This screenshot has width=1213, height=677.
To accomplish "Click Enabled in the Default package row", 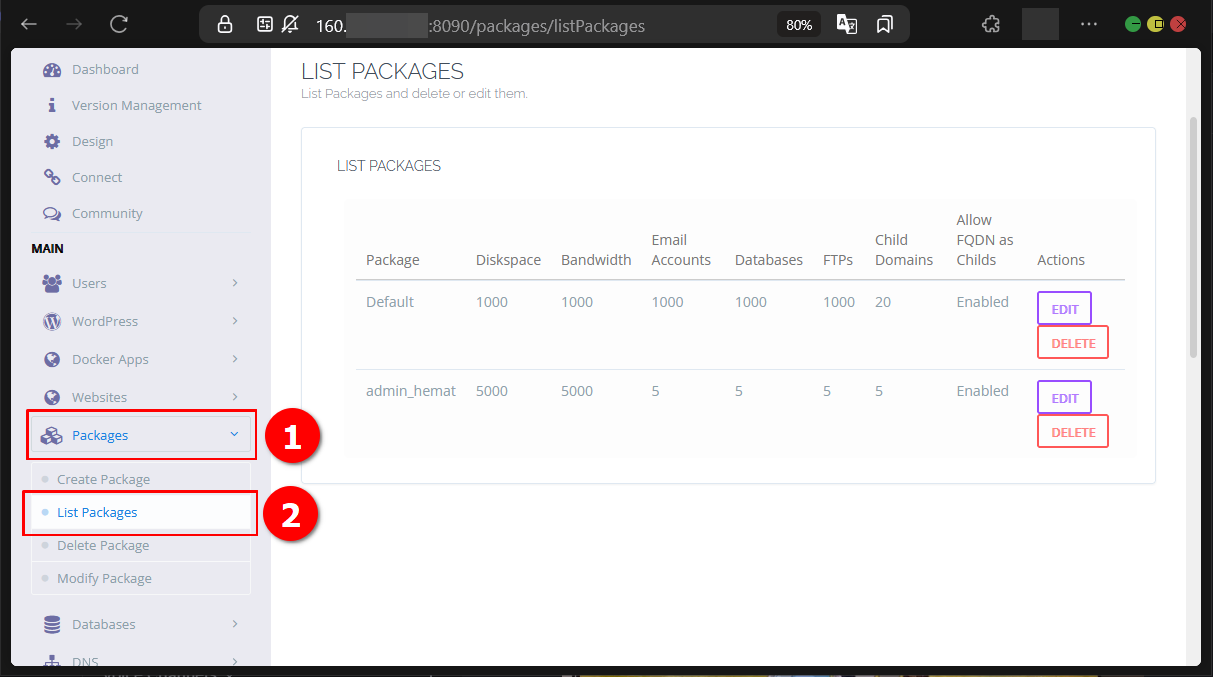I will coord(982,302).
